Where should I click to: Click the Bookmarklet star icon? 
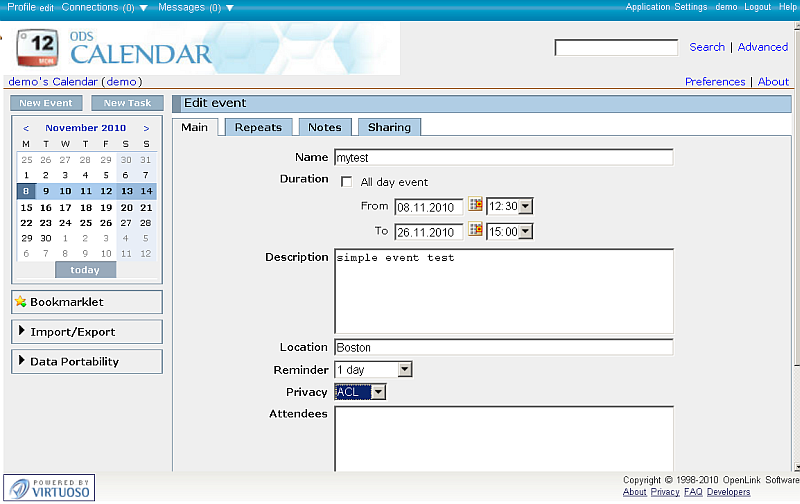point(21,302)
